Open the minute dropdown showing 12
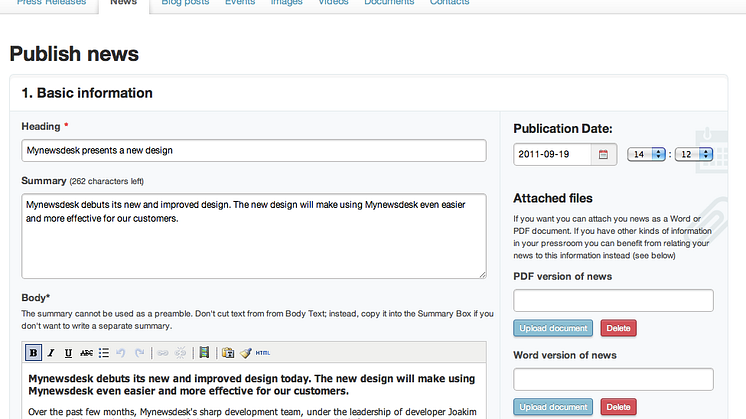The height and width of the screenshot is (419, 746). coord(694,154)
